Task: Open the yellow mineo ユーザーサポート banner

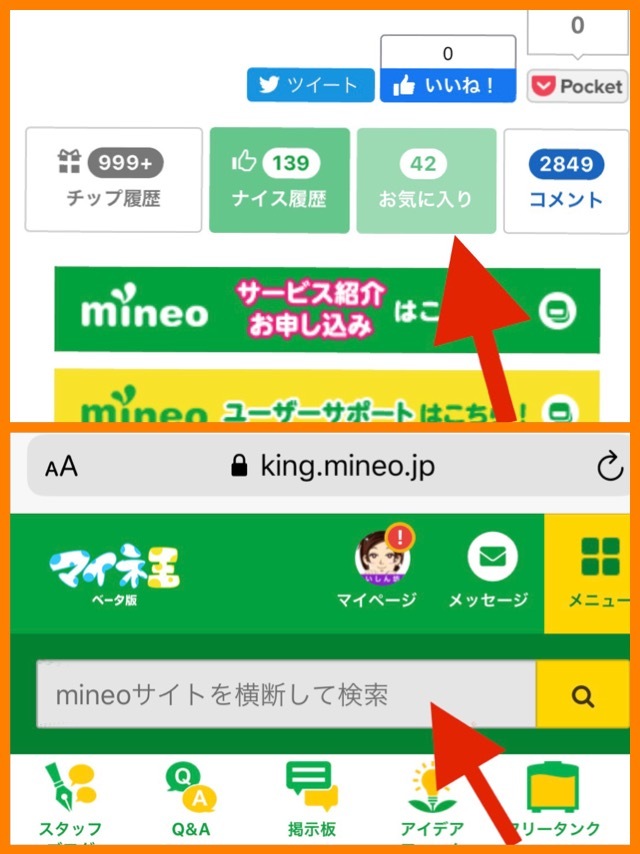Action: tap(327, 396)
